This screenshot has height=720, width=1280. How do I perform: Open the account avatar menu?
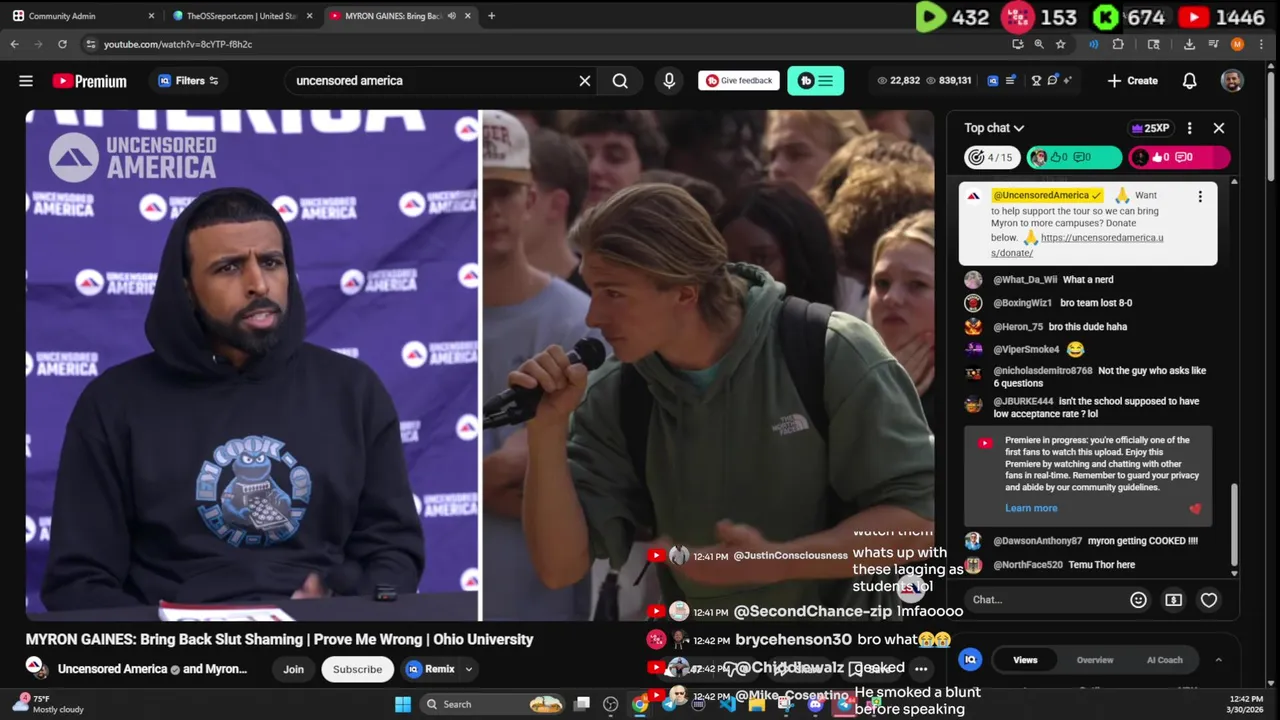tap(1232, 81)
